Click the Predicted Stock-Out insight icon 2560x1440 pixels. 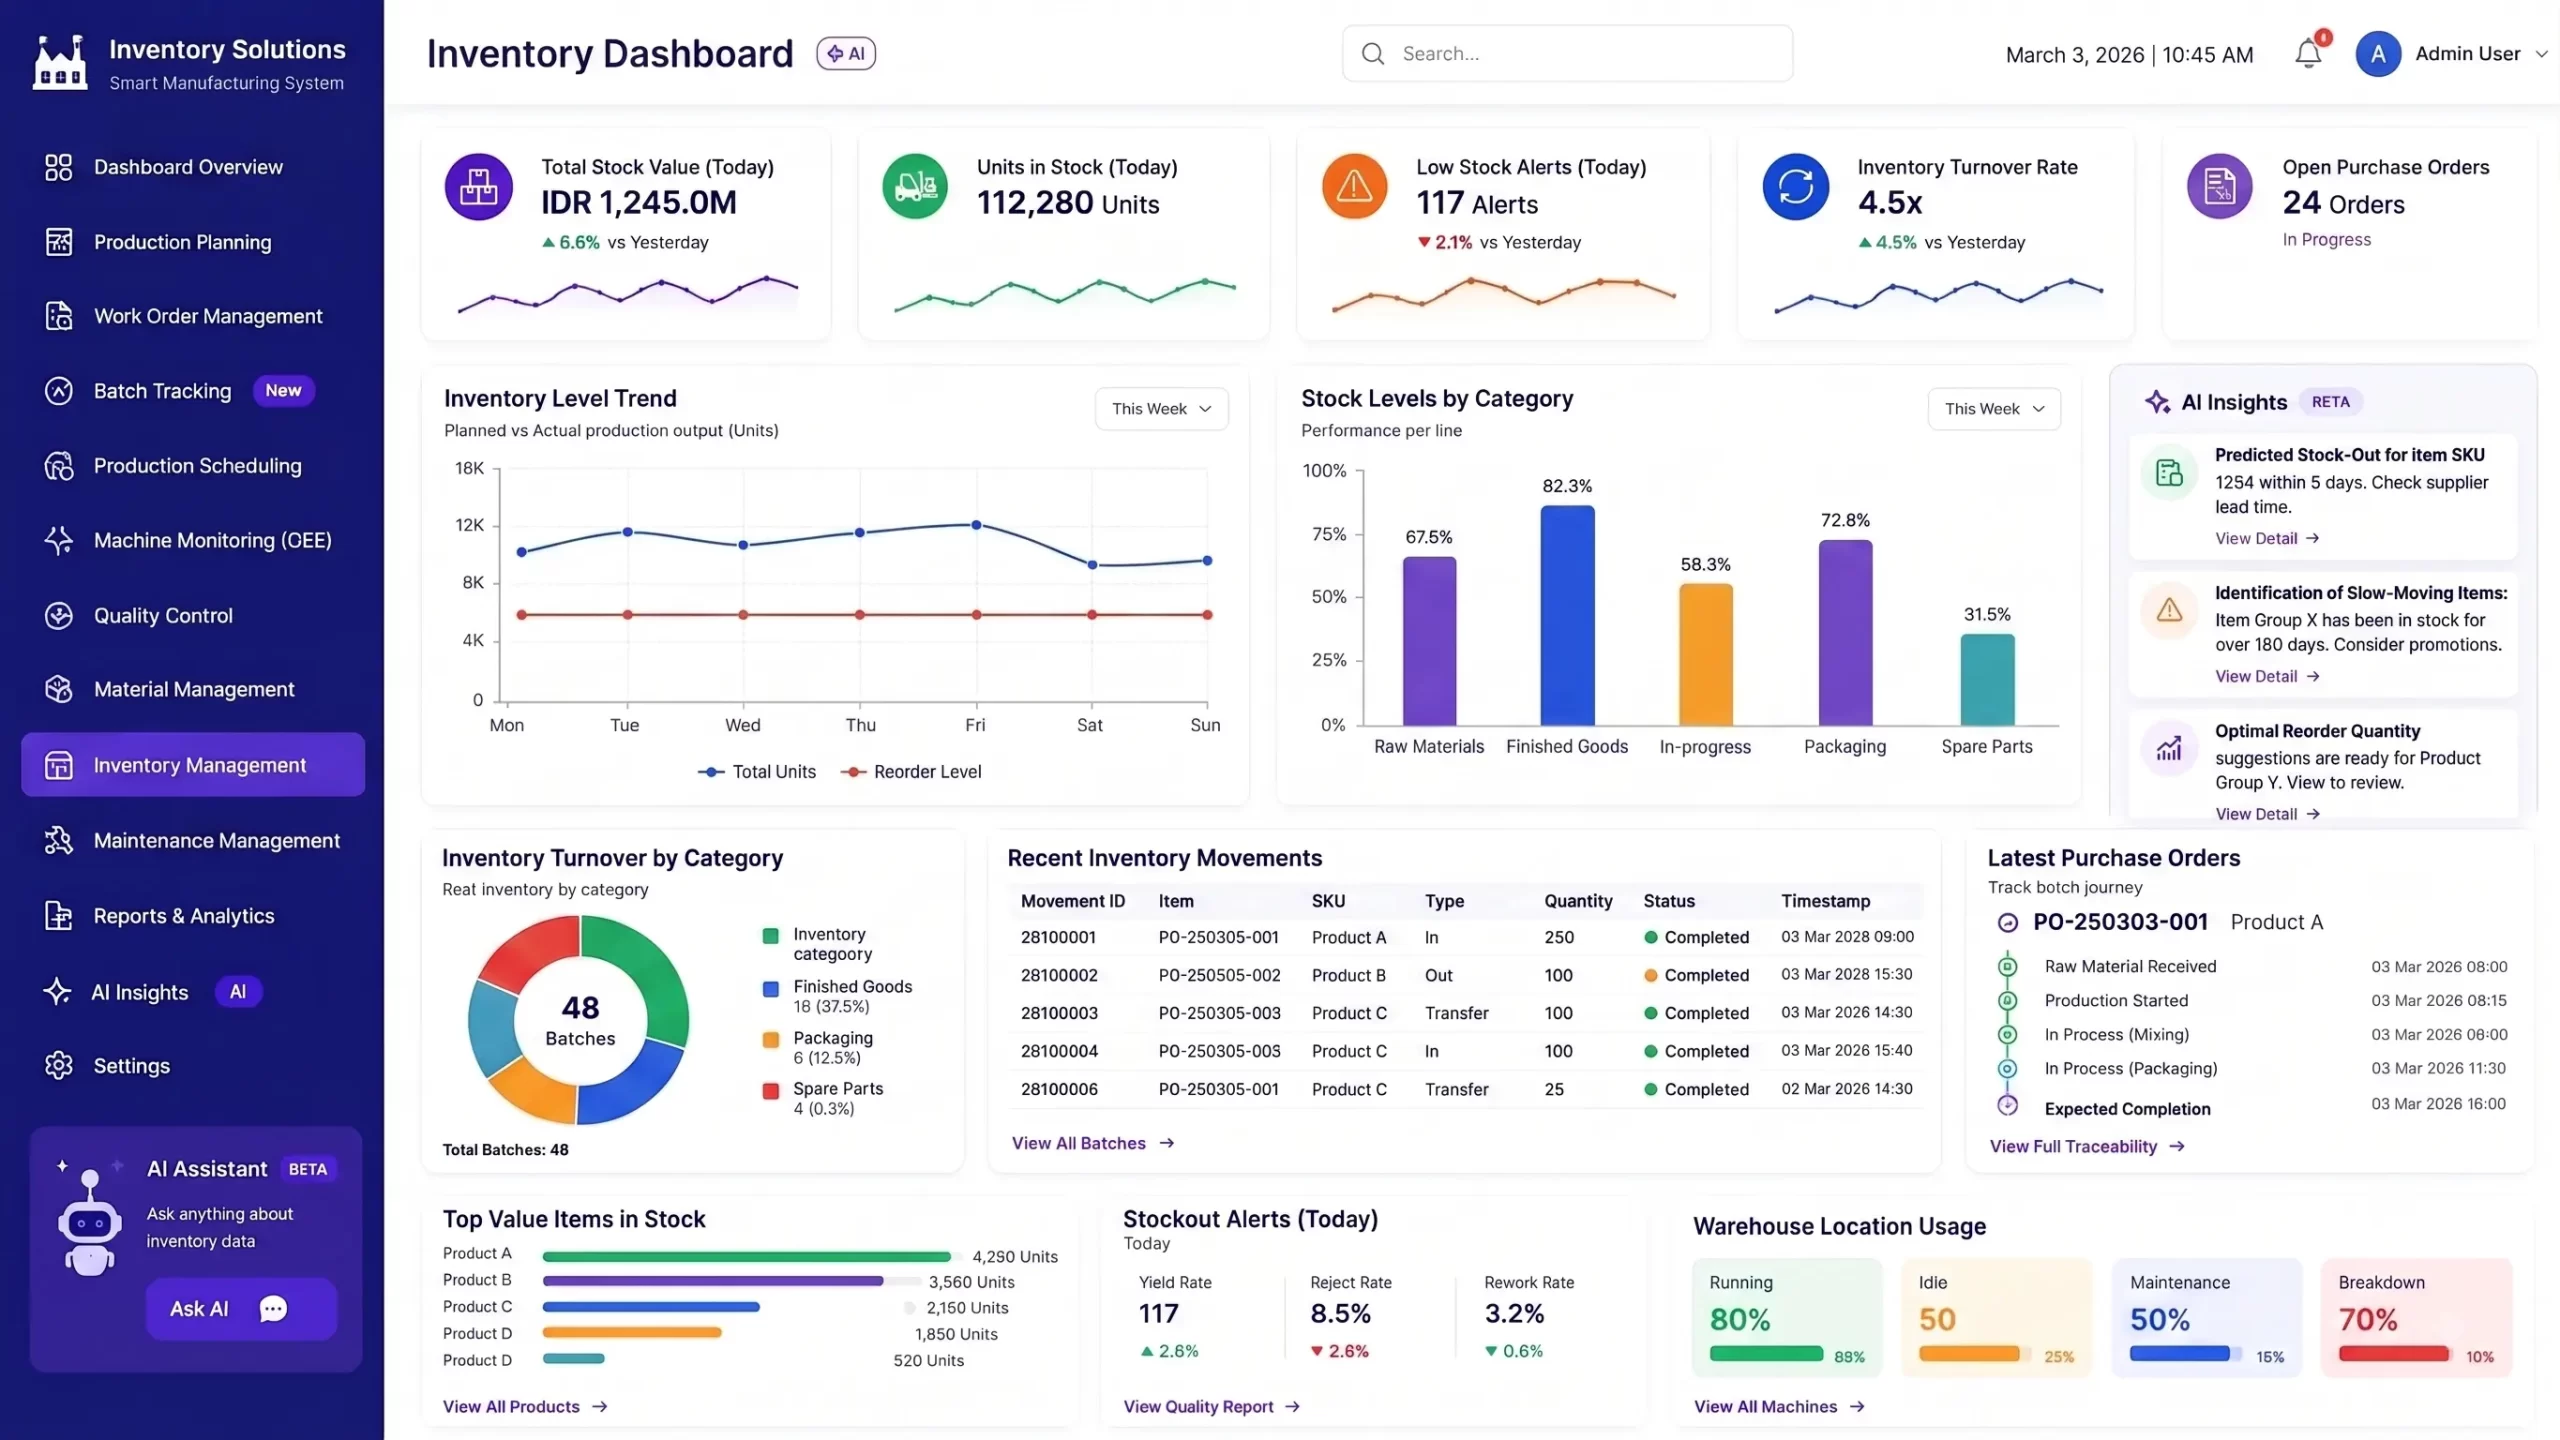(2169, 473)
